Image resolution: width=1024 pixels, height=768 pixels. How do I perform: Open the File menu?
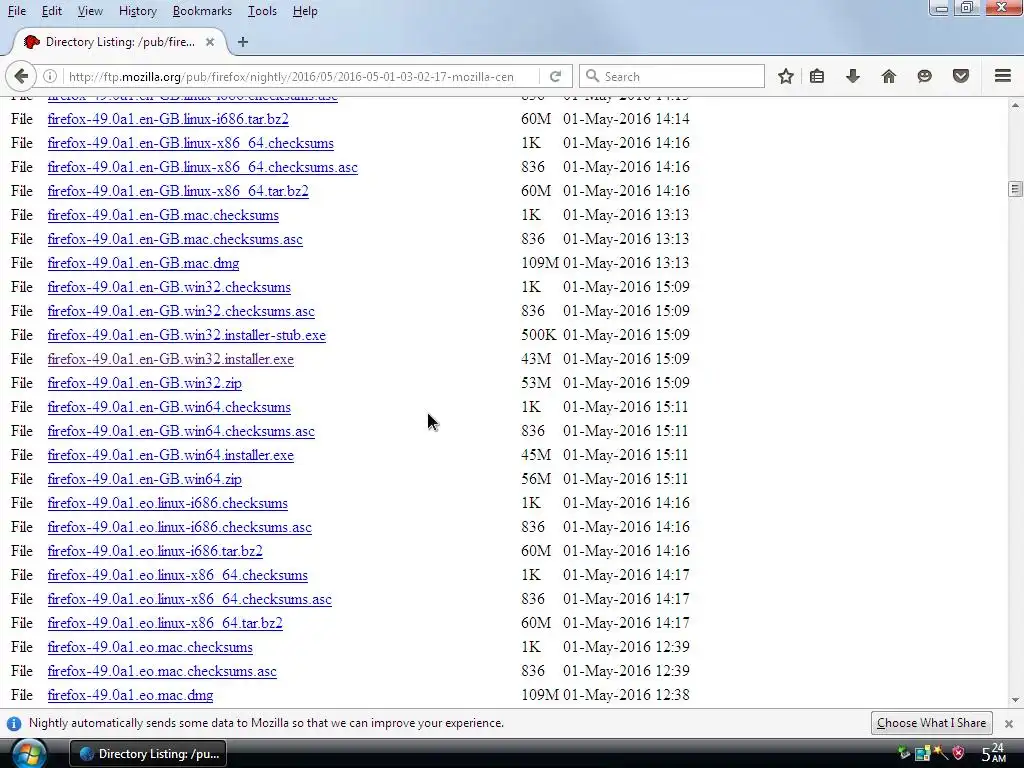pos(17,11)
